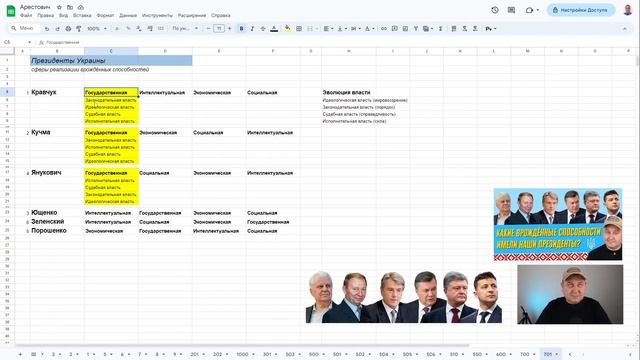Increase font size with plus
Image resolution: width=640 pixels, height=360 pixels.
229,29
